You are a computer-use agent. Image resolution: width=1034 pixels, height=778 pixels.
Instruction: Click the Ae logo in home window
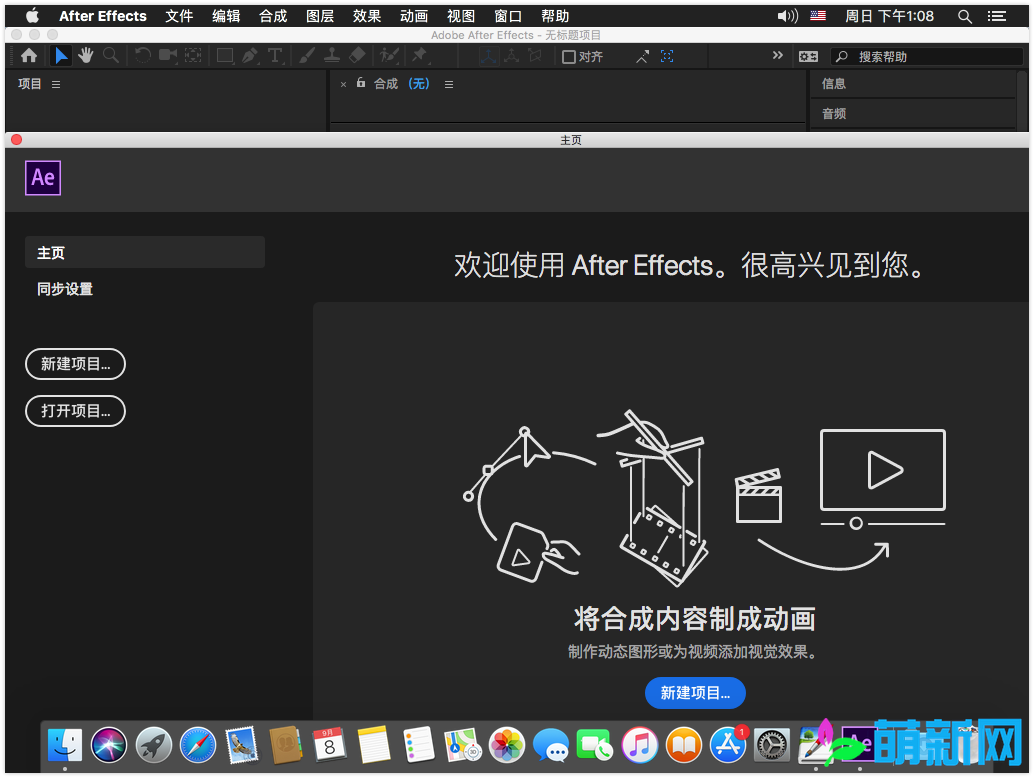(x=43, y=177)
